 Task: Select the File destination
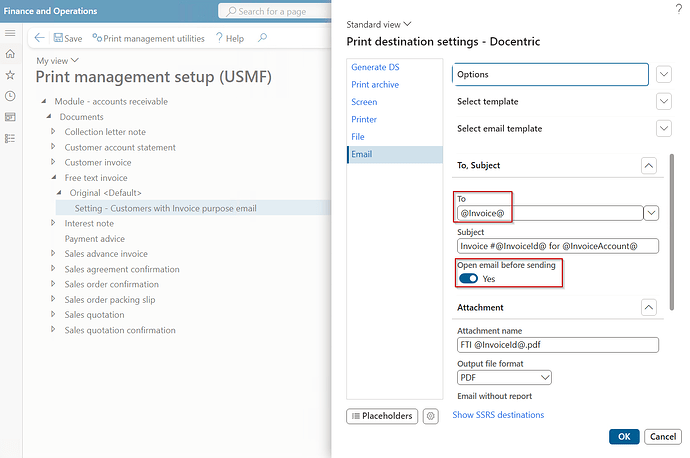[358, 137]
